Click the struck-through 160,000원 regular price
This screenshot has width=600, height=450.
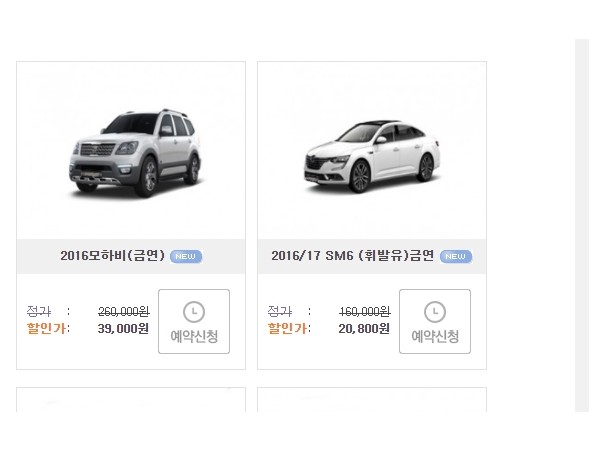364,311
